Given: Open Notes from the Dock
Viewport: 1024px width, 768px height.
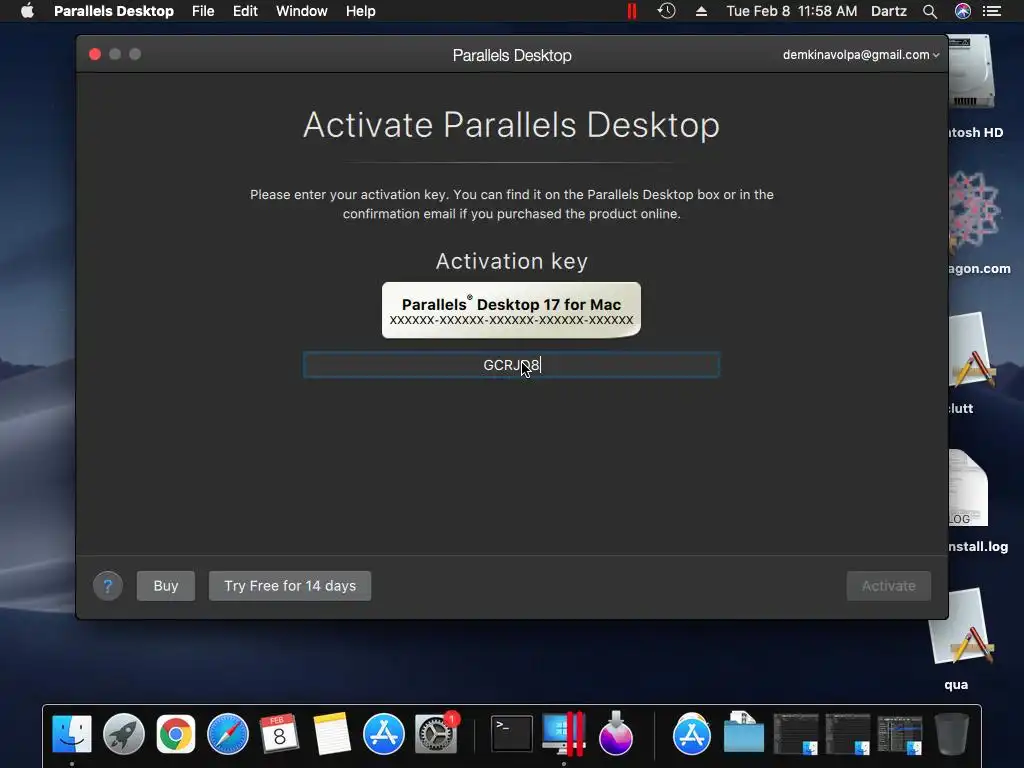Looking at the screenshot, I should [332, 734].
